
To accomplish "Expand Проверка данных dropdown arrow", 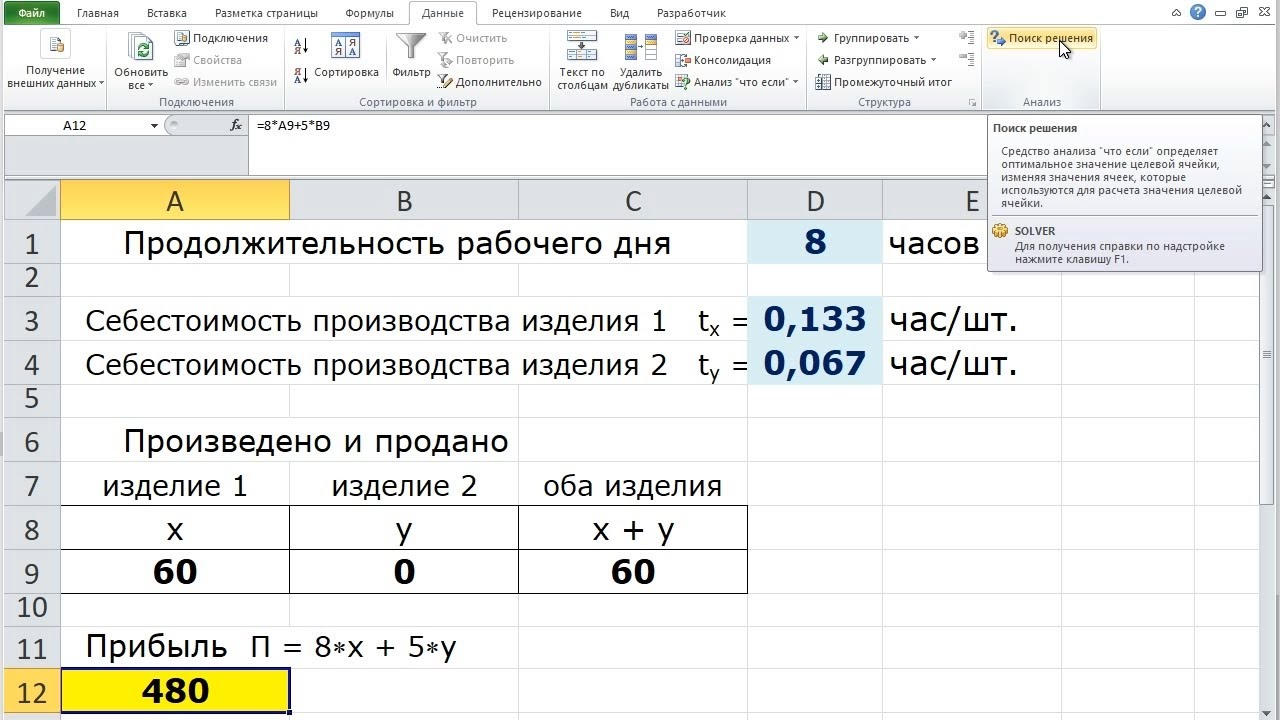I will (x=796, y=38).
